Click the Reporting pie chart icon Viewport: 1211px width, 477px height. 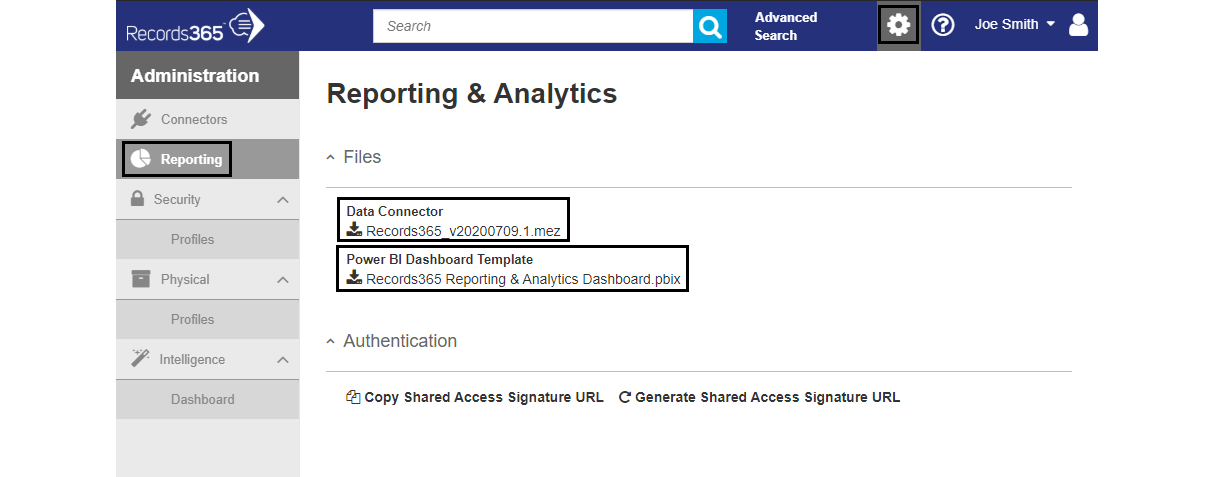[x=141, y=159]
